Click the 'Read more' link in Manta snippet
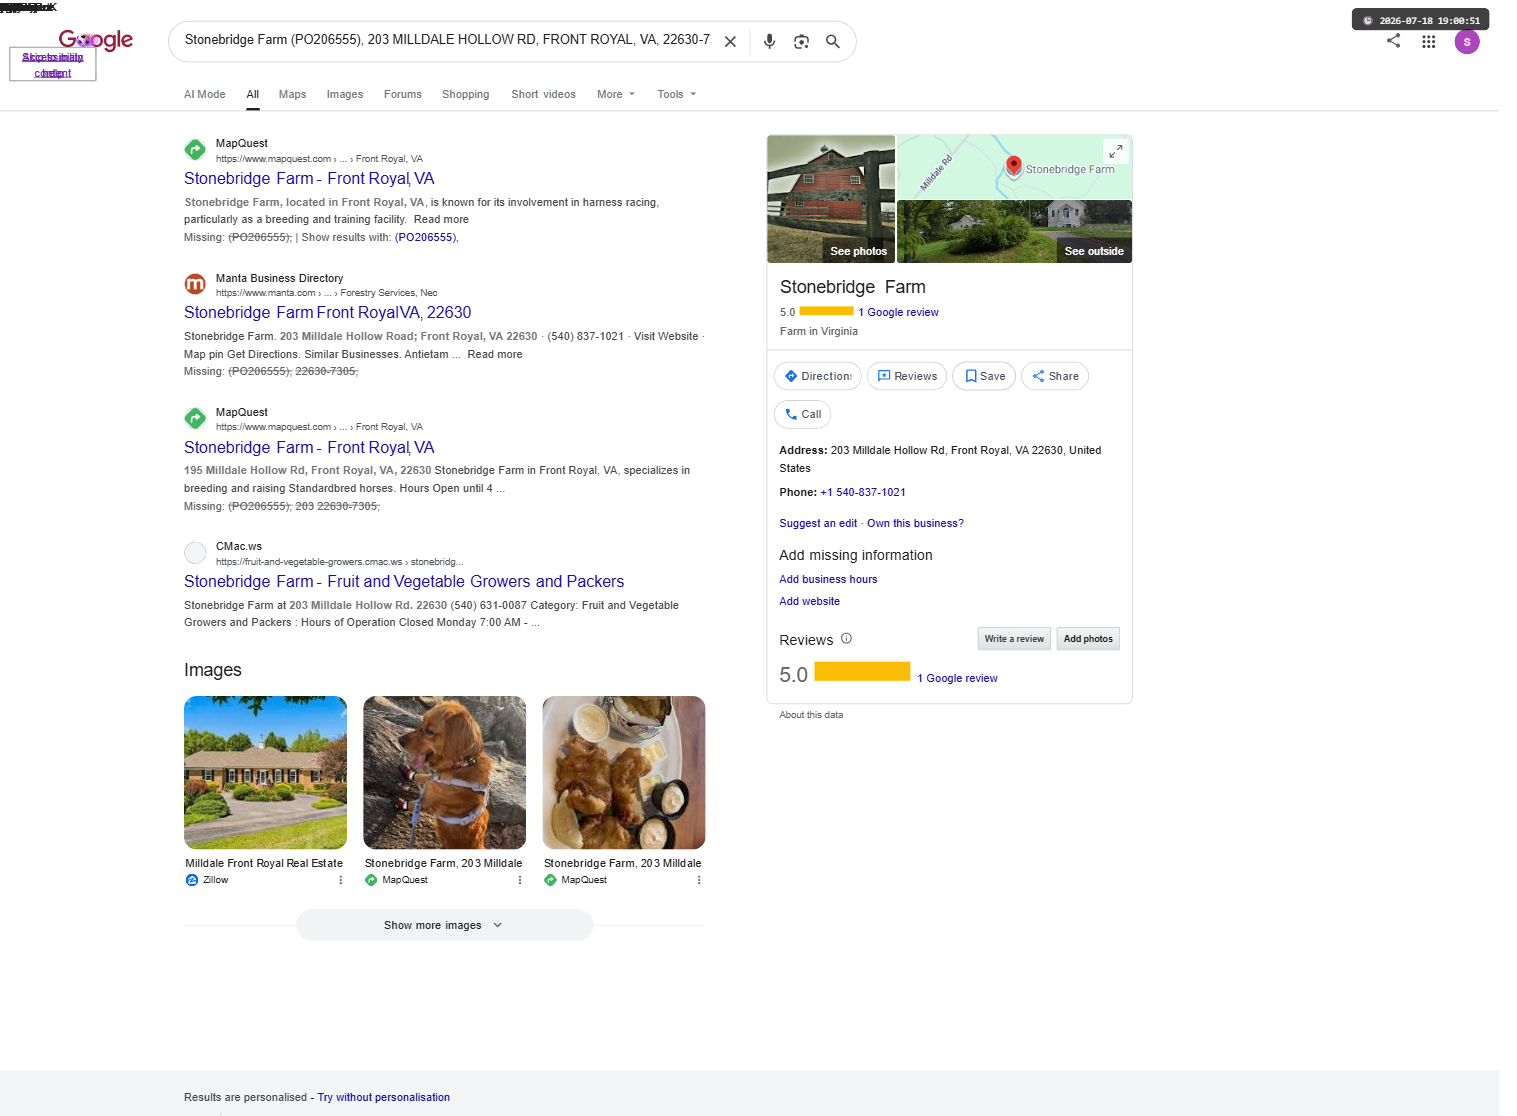1517x1116 pixels. [x=495, y=355]
